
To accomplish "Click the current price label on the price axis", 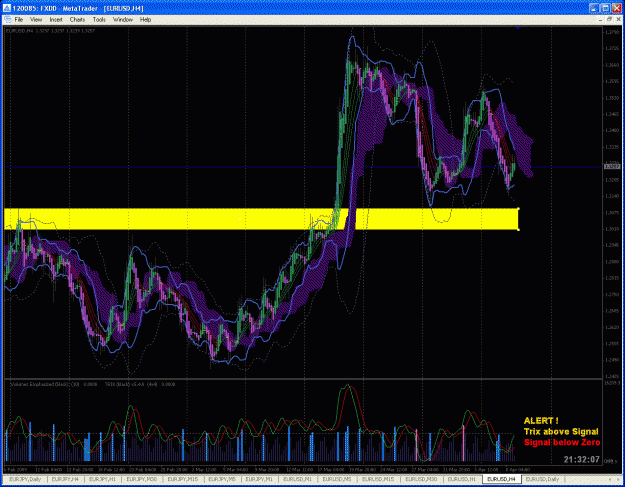I will 612,166.
